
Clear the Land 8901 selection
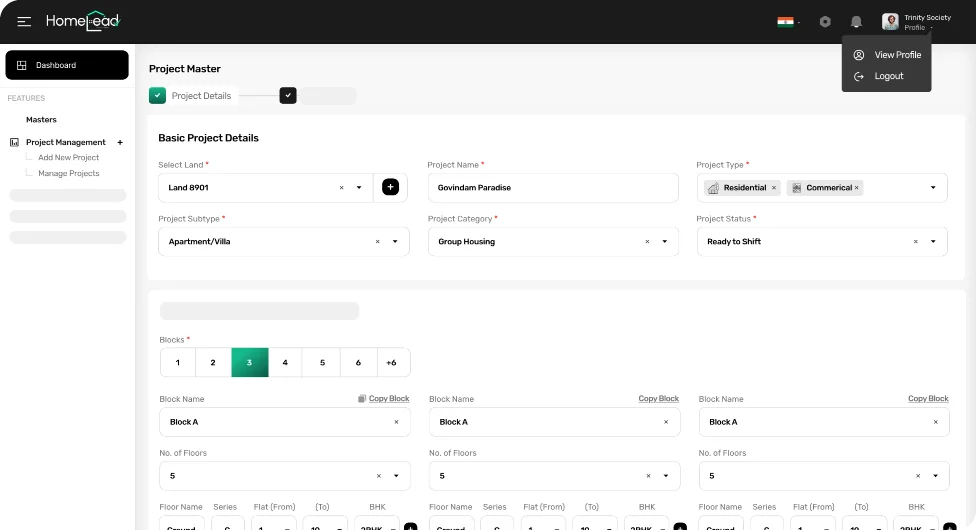click(341, 188)
